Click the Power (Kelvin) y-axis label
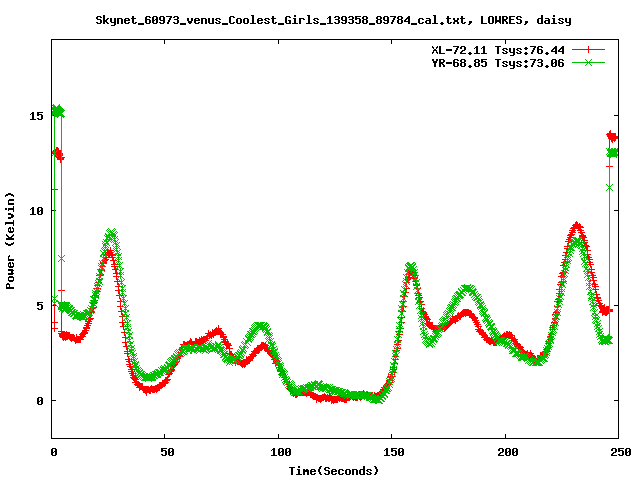This screenshot has height=480, width=640. pyautogui.click(x=11, y=240)
